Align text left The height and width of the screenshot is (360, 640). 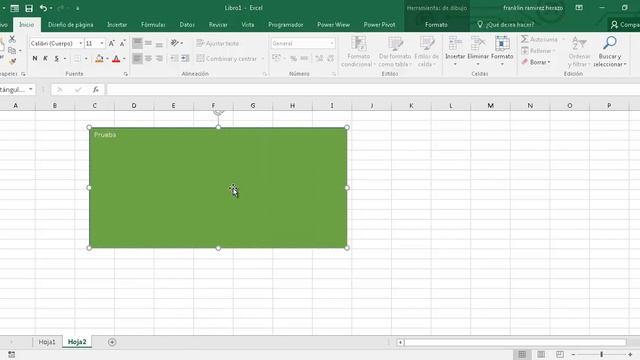coord(137,59)
